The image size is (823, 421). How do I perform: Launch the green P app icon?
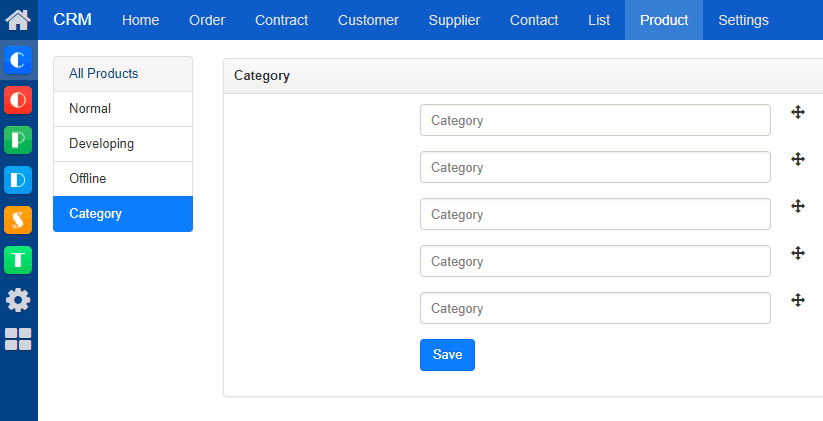pyautogui.click(x=18, y=140)
